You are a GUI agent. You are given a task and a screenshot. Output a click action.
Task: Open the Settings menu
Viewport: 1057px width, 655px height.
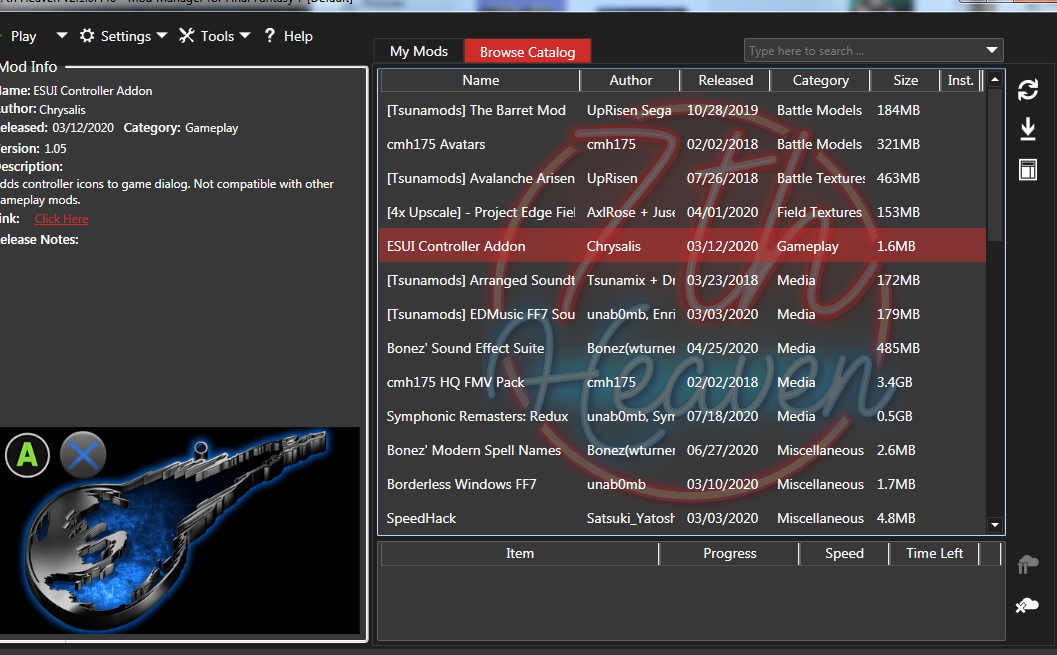[x=123, y=36]
